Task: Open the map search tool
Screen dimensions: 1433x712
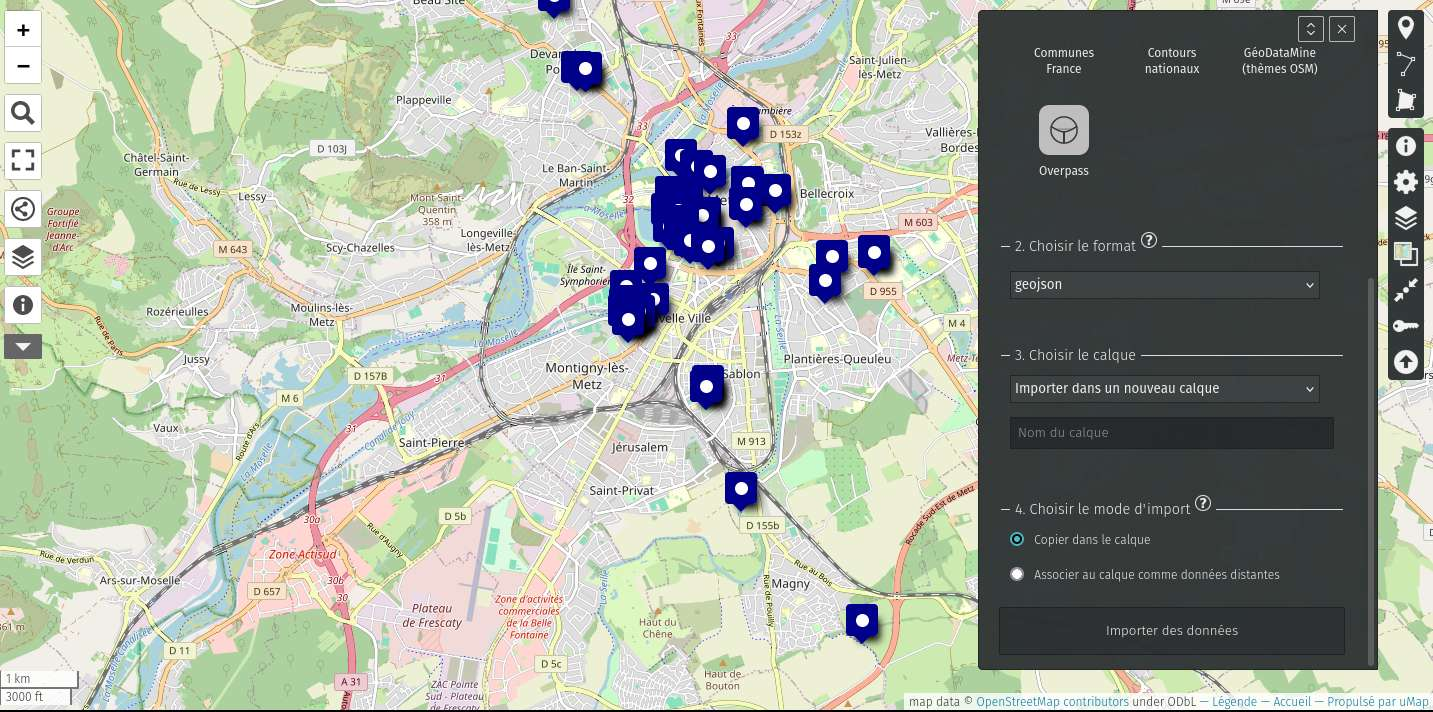Action: tap(23, 114)
